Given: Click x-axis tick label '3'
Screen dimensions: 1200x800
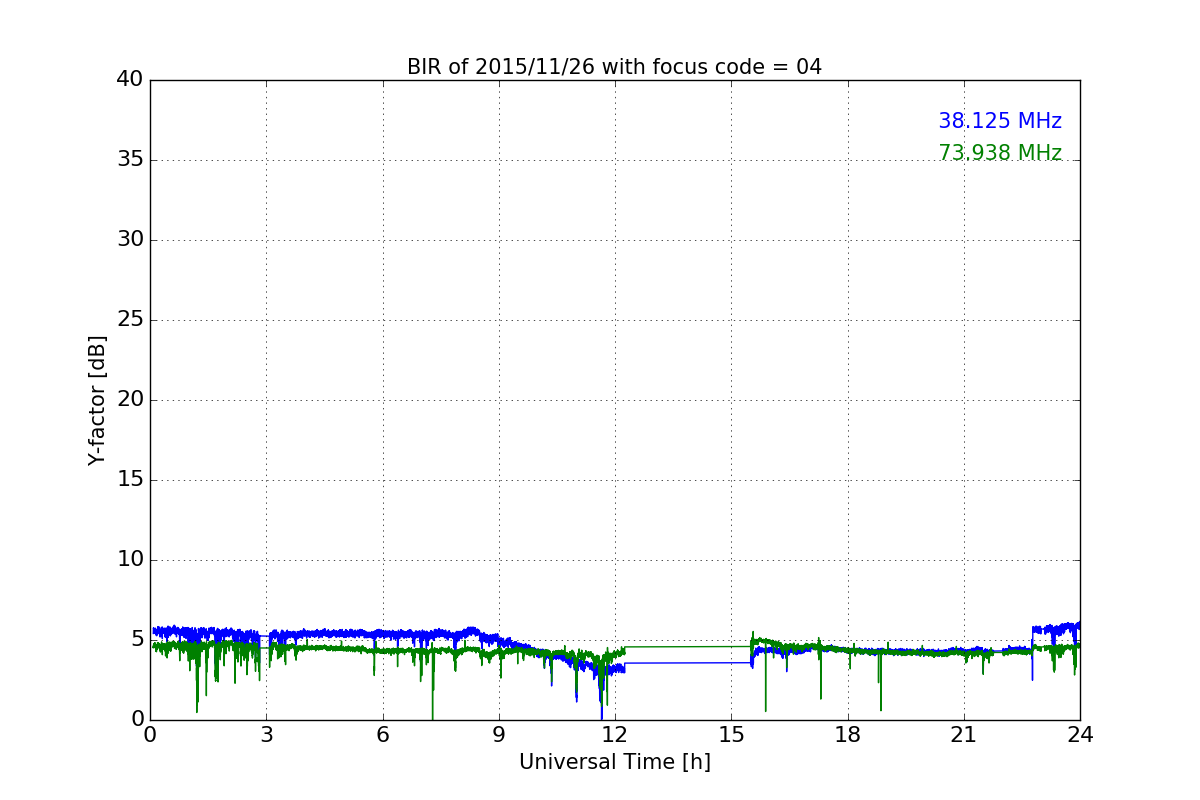Looking at the screenshot, I should [266, 735].
